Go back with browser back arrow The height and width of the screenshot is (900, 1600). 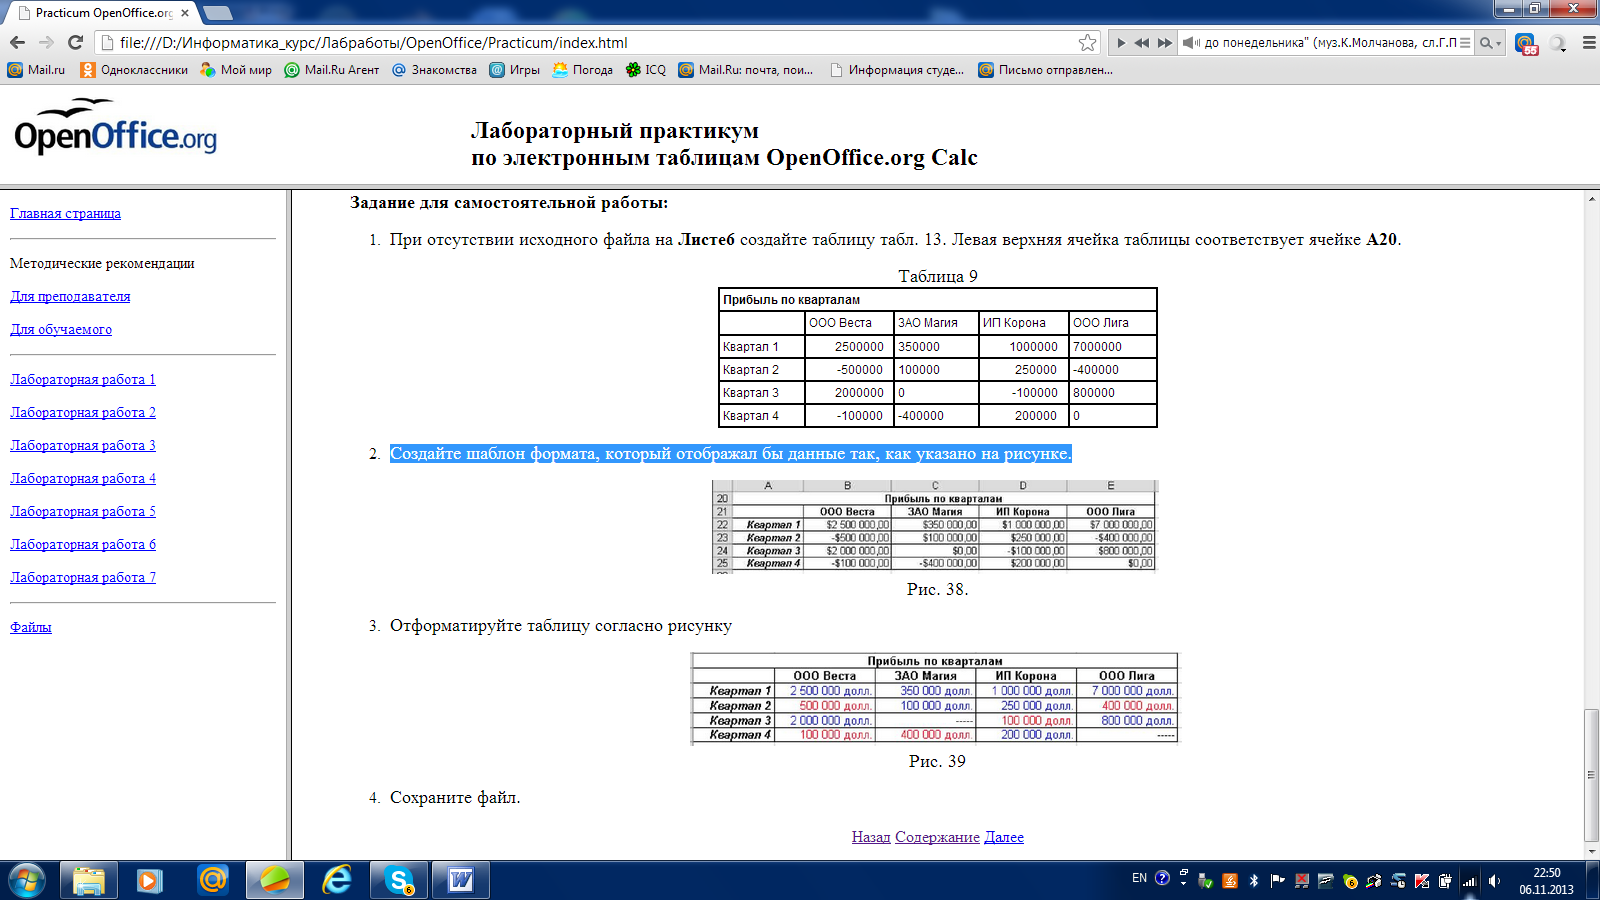pyautogui.click(x=17, y=42)
